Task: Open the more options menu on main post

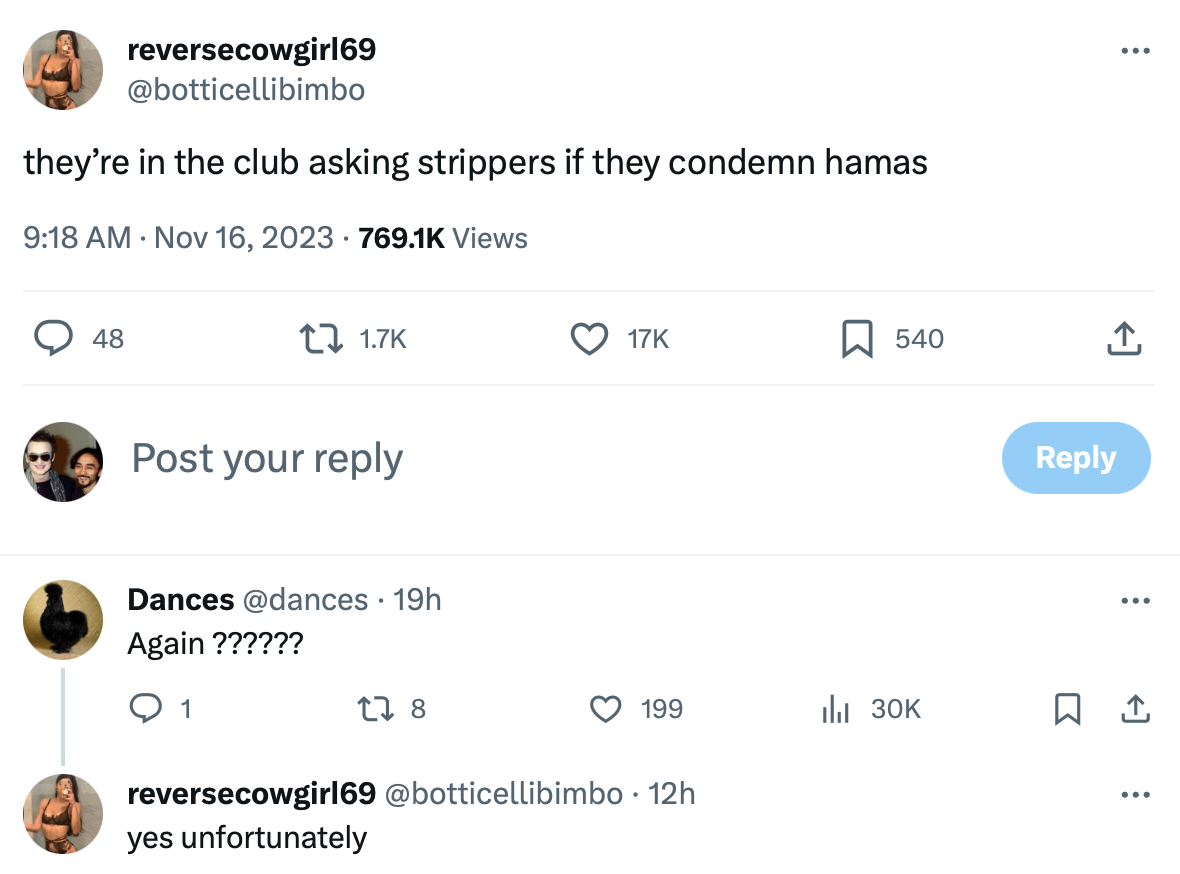Action: pos(1135,51)
